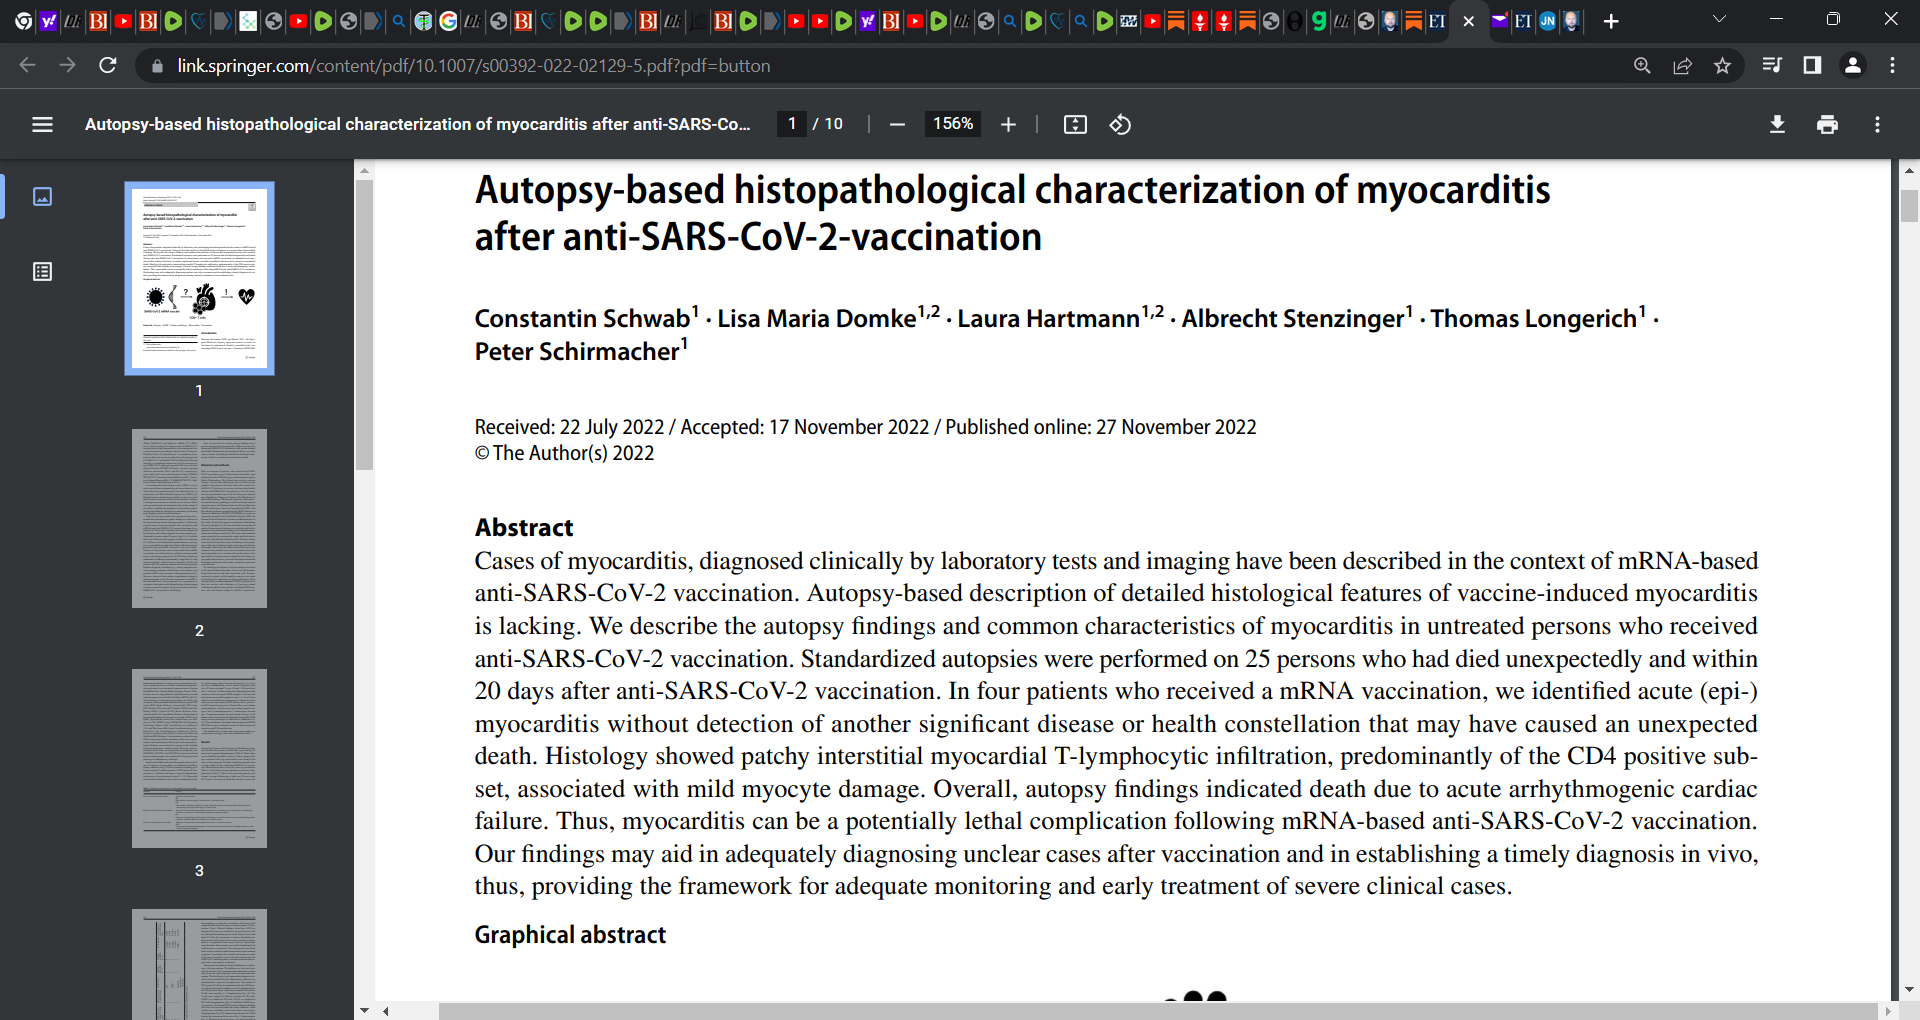Open a new browser tab

(1611, 21)
